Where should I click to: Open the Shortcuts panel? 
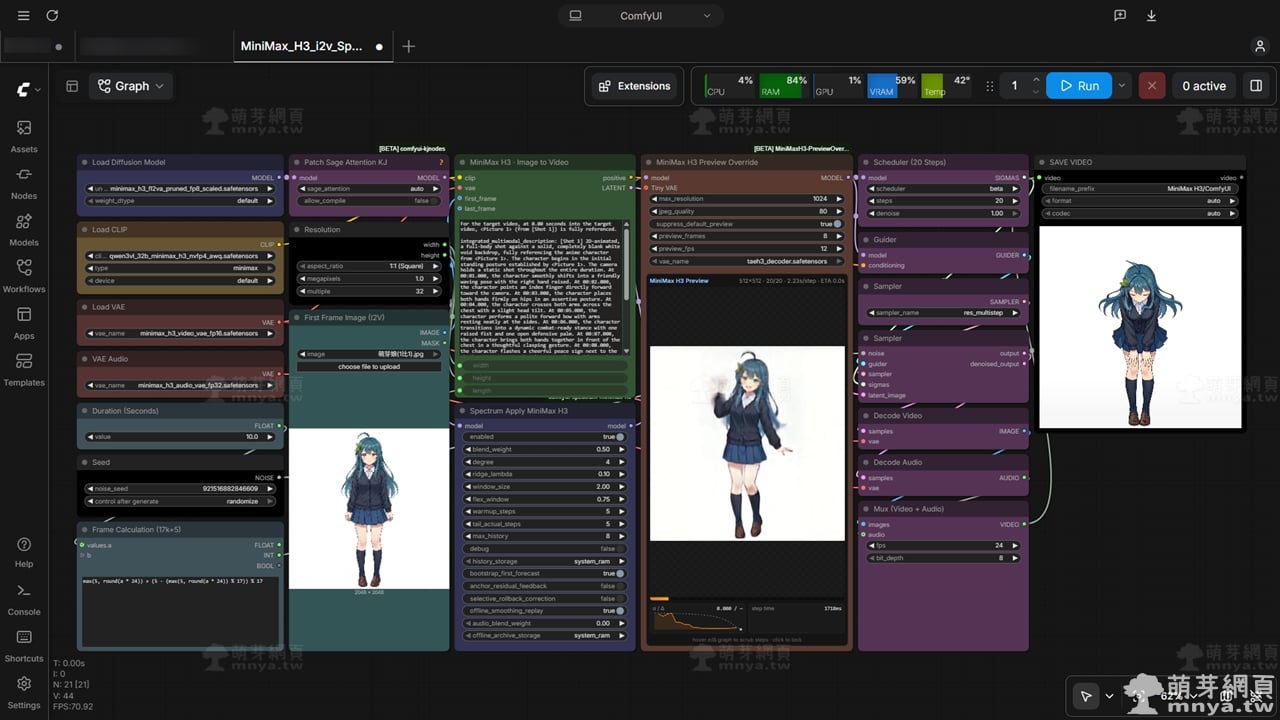point(24,645)
